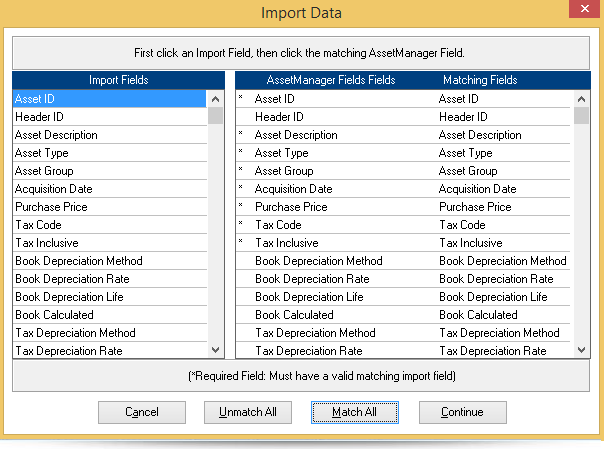604x449 pixels.
Task: Select 'Book Depreciation Method' in Import Fields list
Action: click(x=110, y=261)
